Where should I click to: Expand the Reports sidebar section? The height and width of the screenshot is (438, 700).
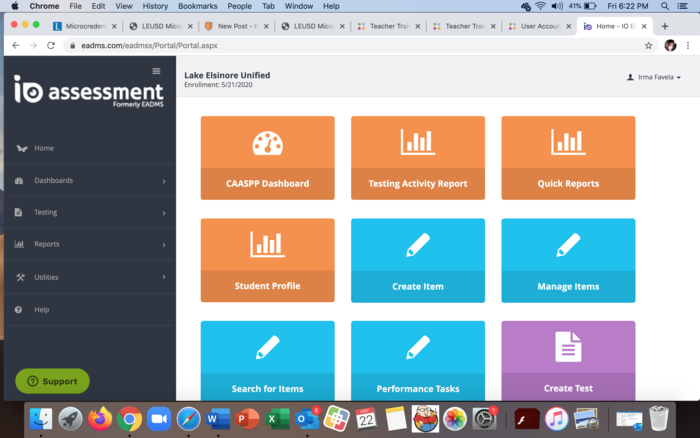90,245
